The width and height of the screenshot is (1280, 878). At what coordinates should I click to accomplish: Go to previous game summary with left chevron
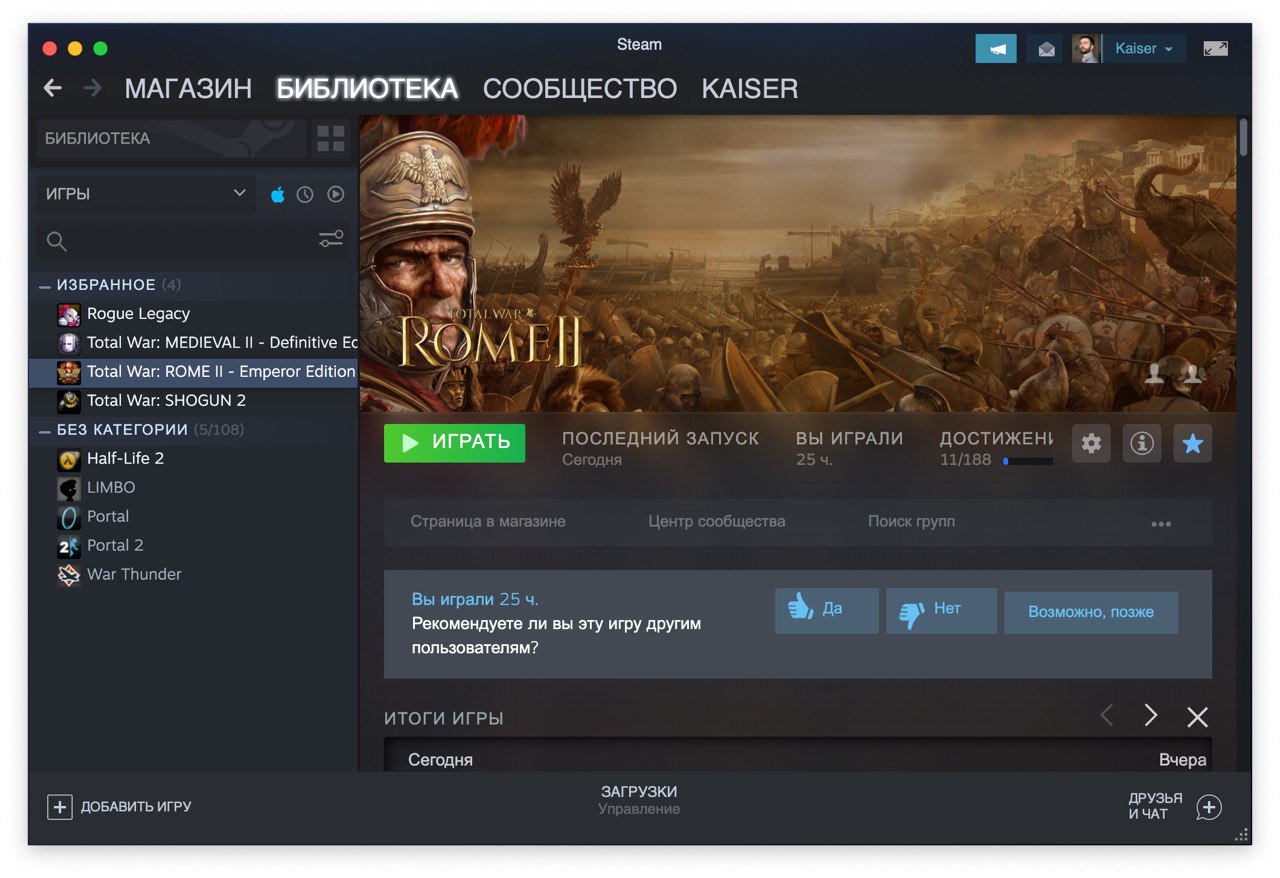1107,715
